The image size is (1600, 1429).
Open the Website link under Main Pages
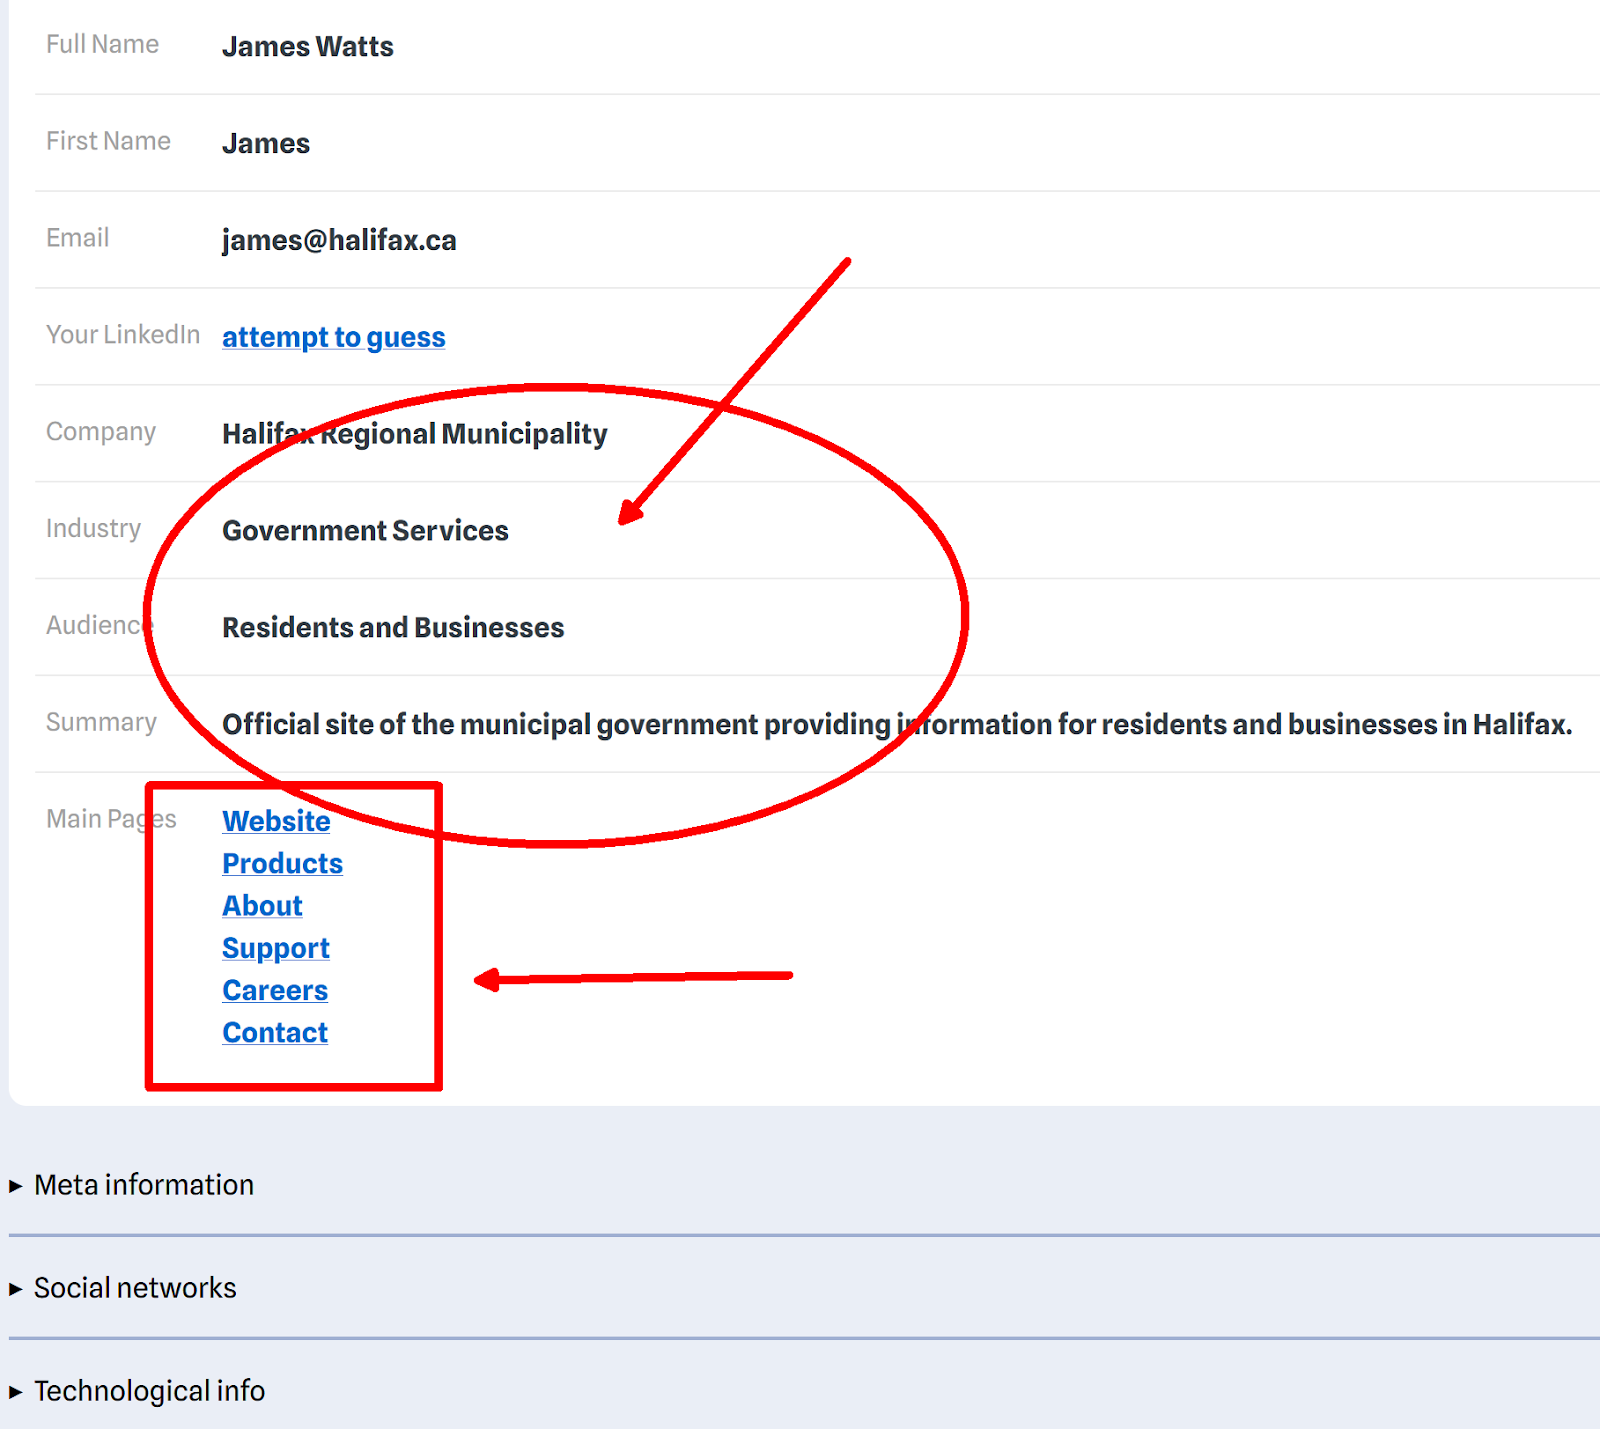pos(276,821)
